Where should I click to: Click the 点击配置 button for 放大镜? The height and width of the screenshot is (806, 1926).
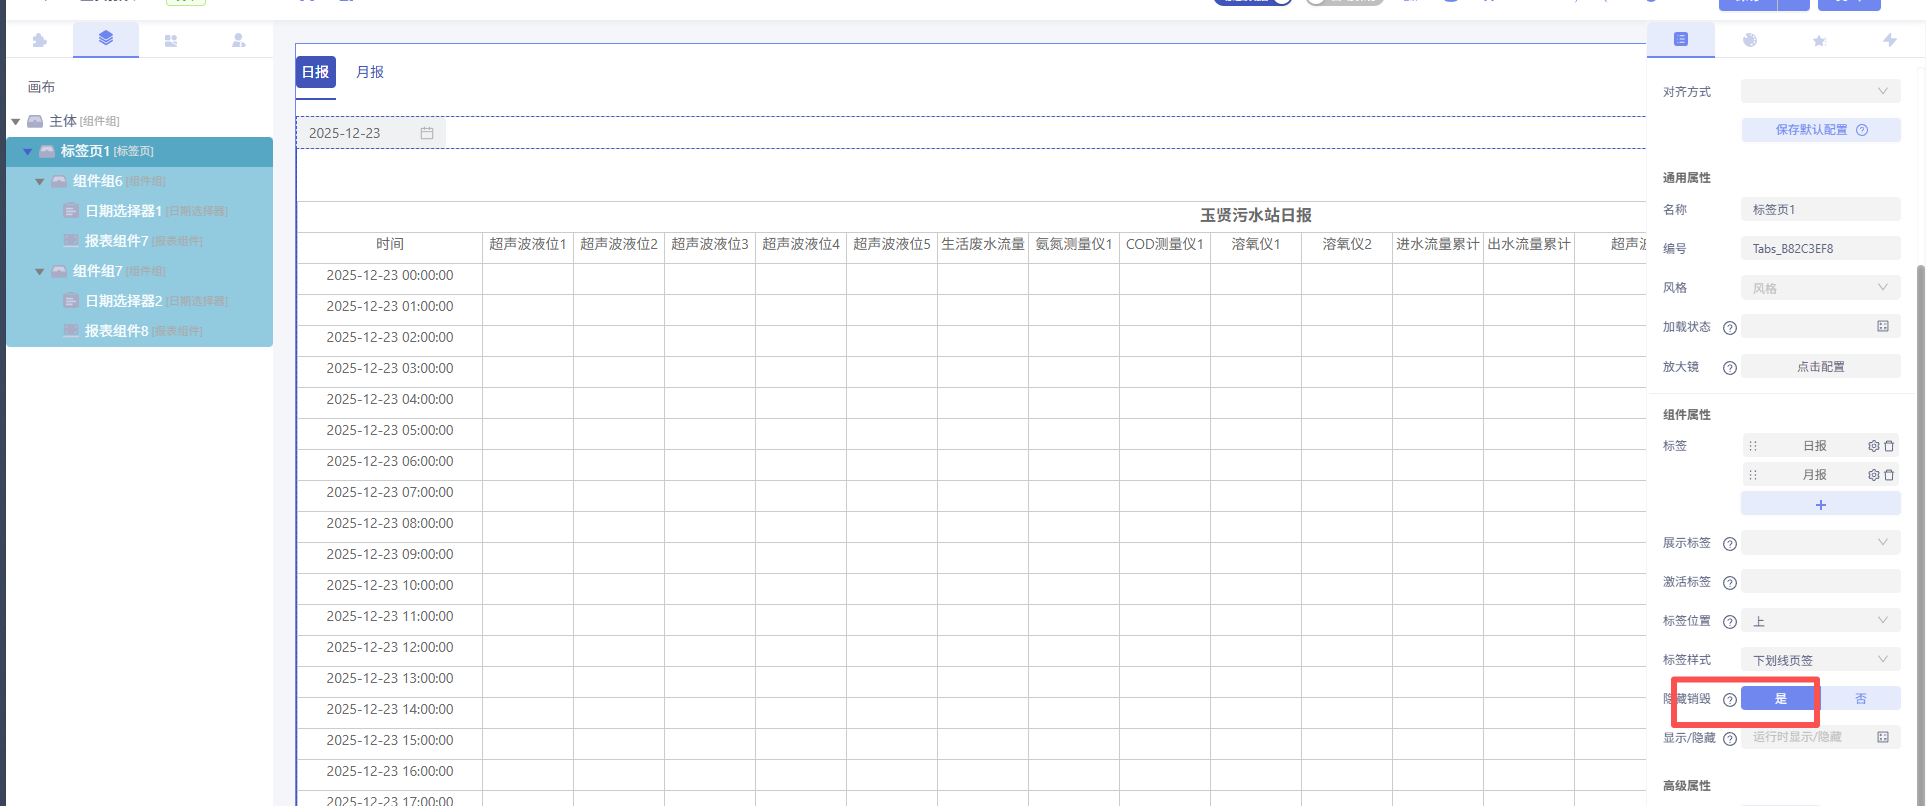click(1820, 367)
